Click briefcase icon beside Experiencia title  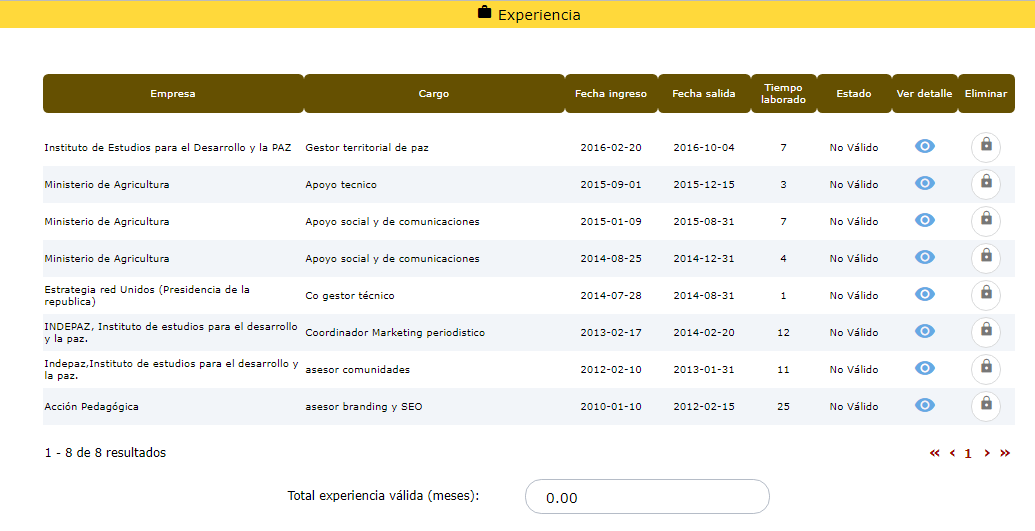tap(485, 14)
